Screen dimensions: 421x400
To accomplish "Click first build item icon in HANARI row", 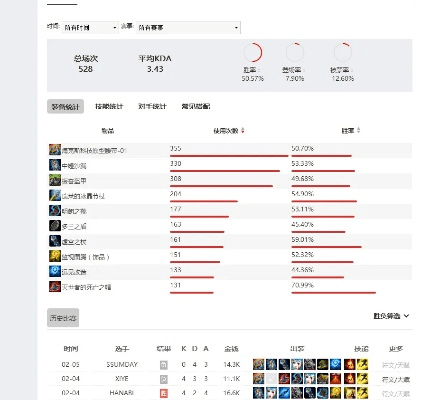I will (x=258, y=393).
